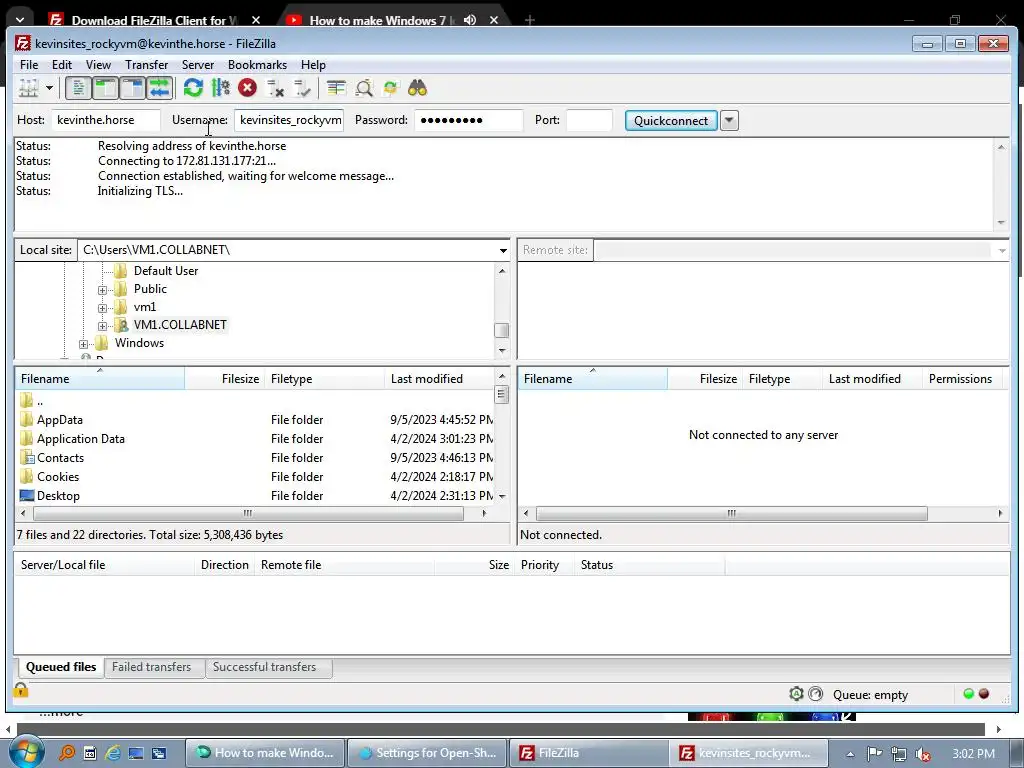Expand the Public folder tree node
1024x768 pixels.
click(x=103, y=290)
